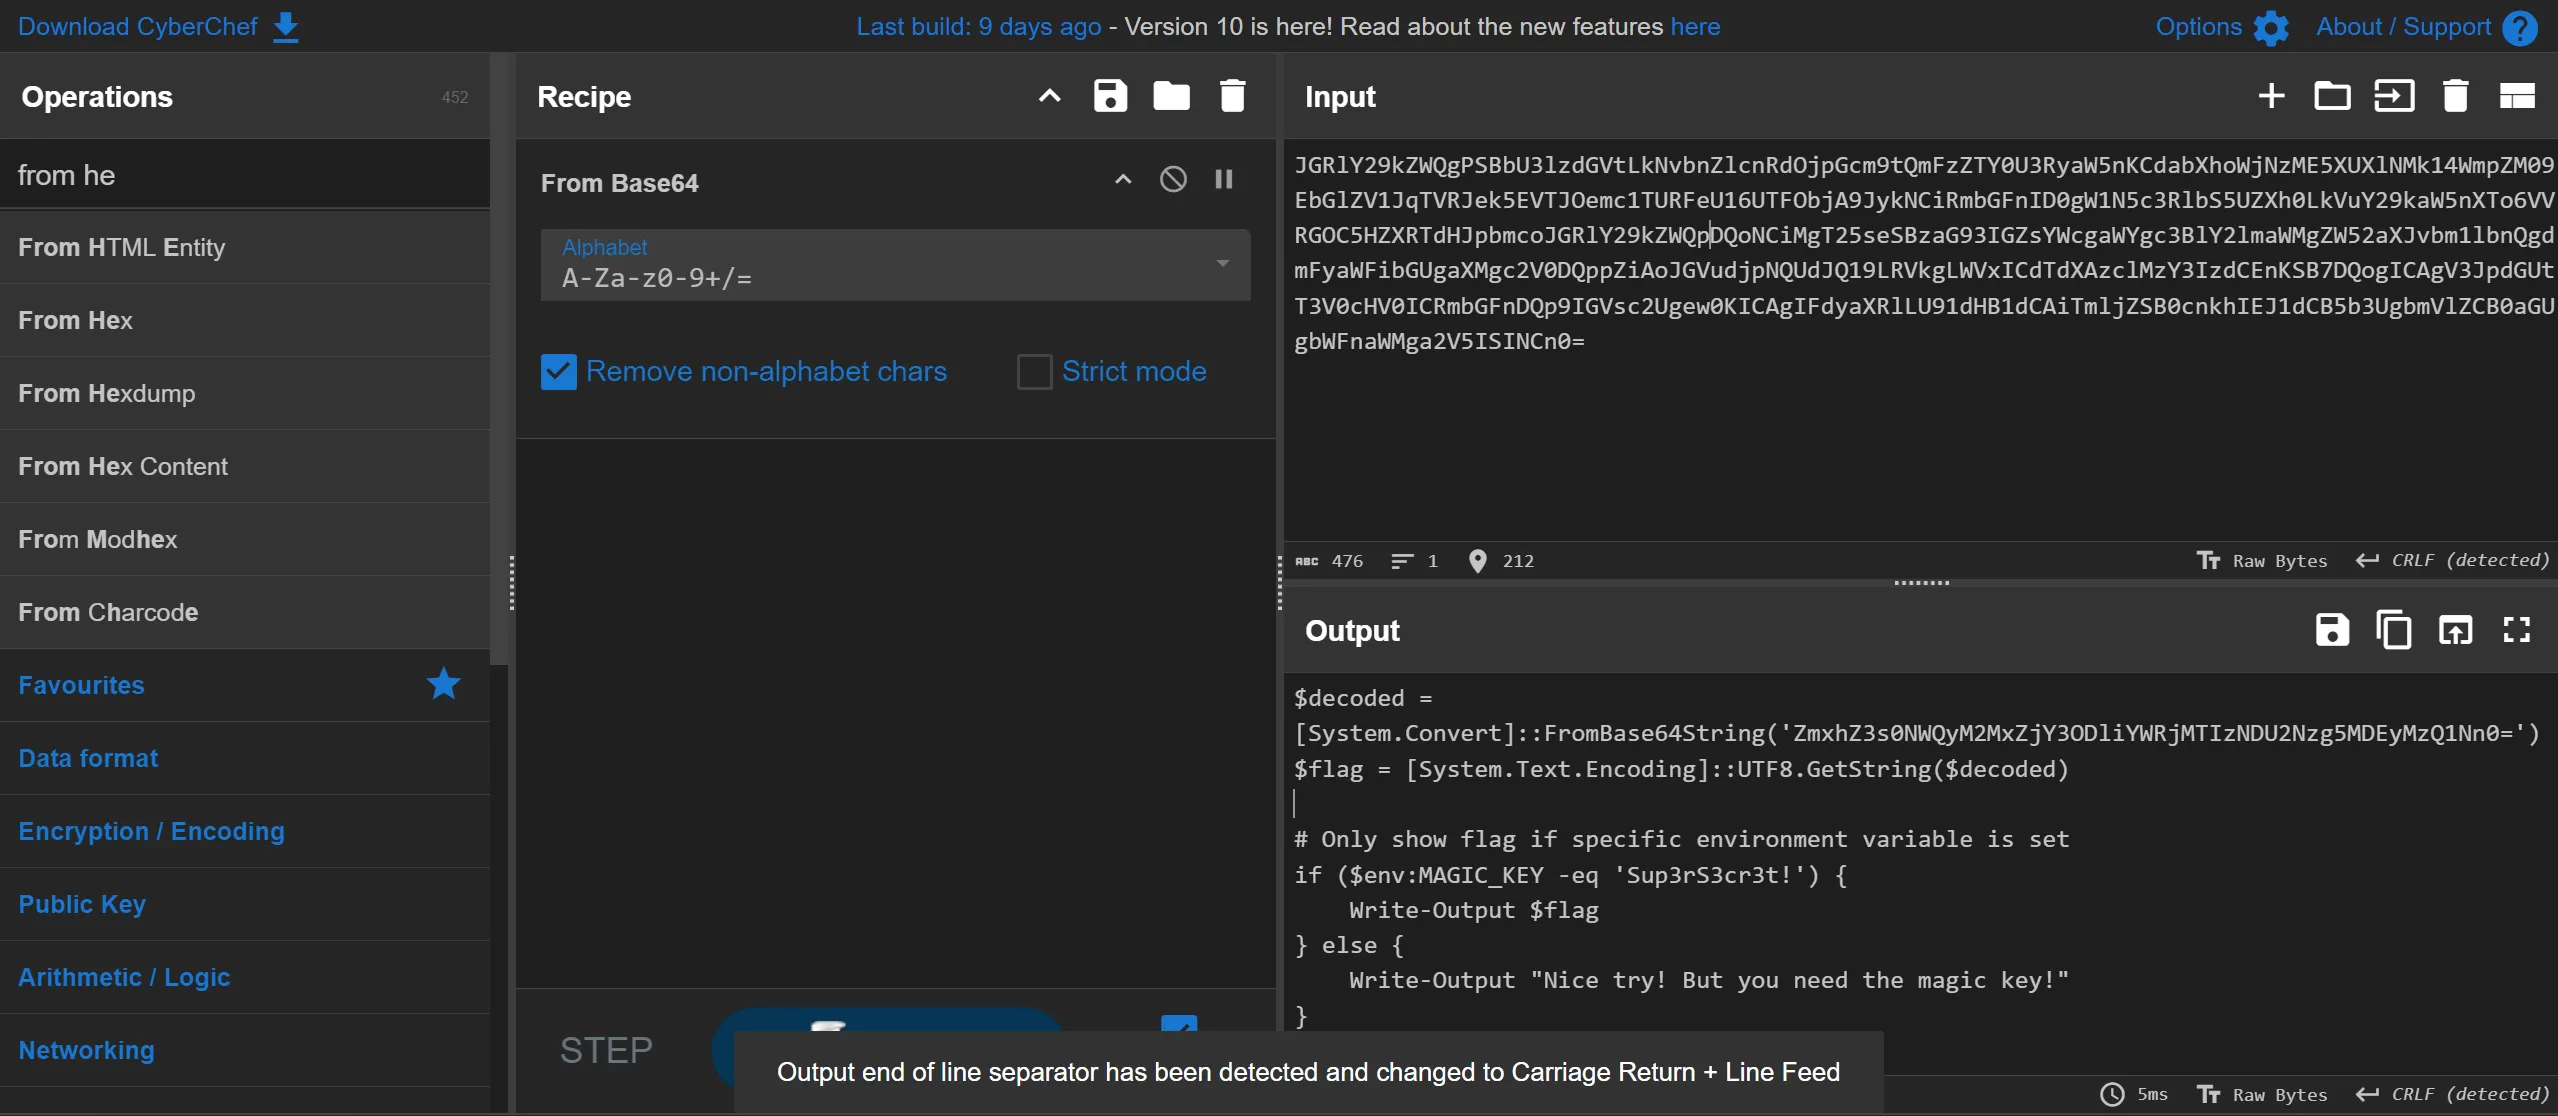Copy raw output to clipboard
The image size is (2558, 1116).
[2393, 630]
